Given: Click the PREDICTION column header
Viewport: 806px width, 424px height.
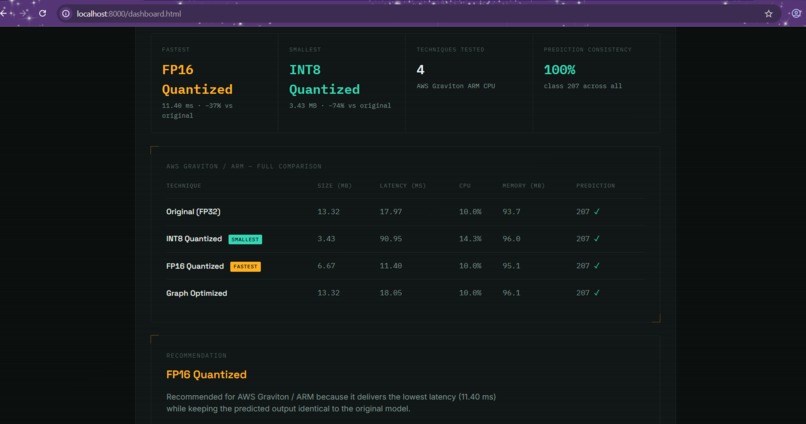Looking at the screenshot, I should pyautogui.click(x=595, y=186).
